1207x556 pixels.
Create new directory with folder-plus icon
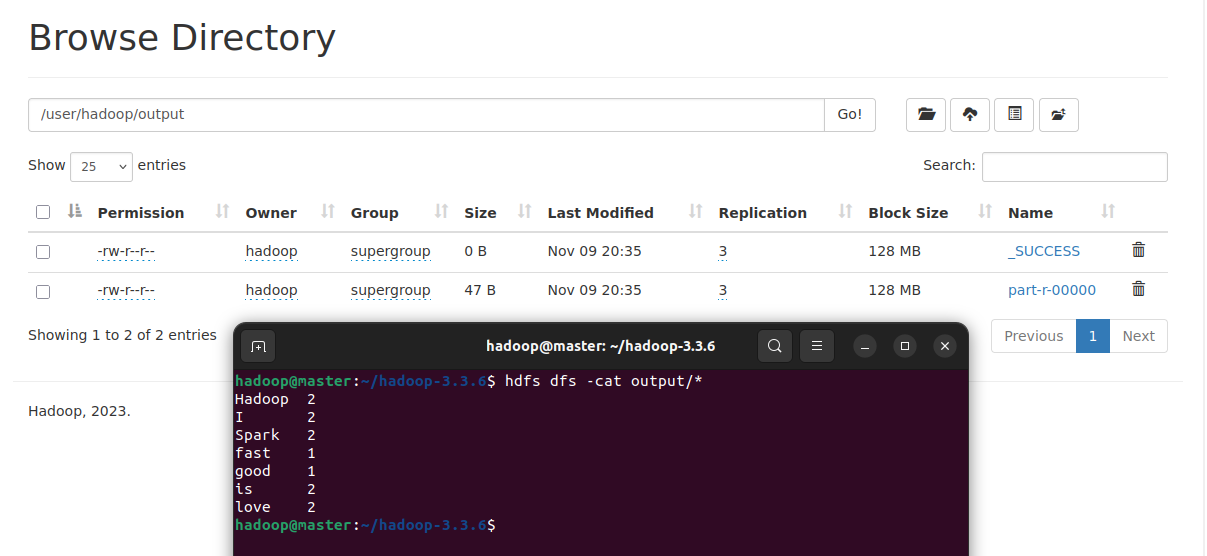(1059, 115)
